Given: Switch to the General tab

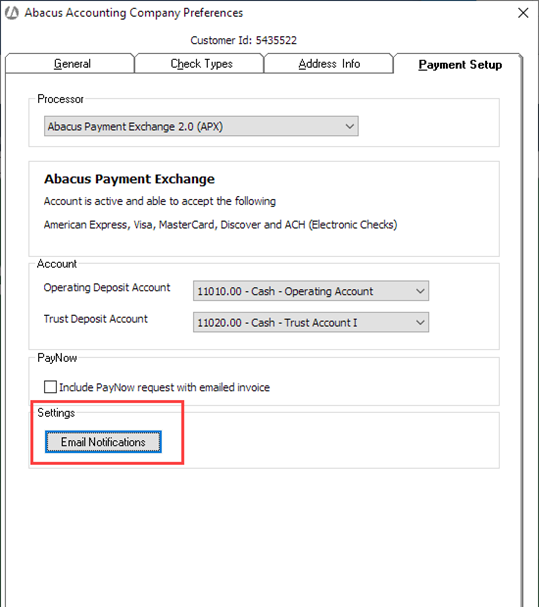Looking at the screenshot, I should [x=70, y=63].
